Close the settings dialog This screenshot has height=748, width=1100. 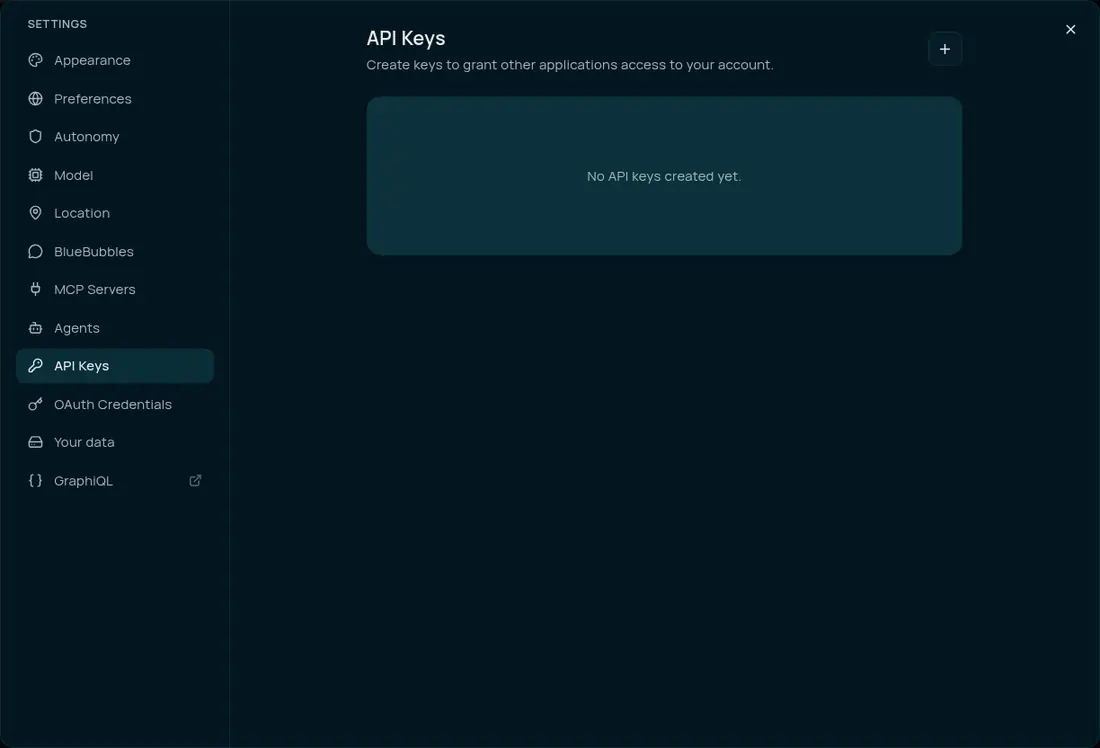tap(1071, 29)
